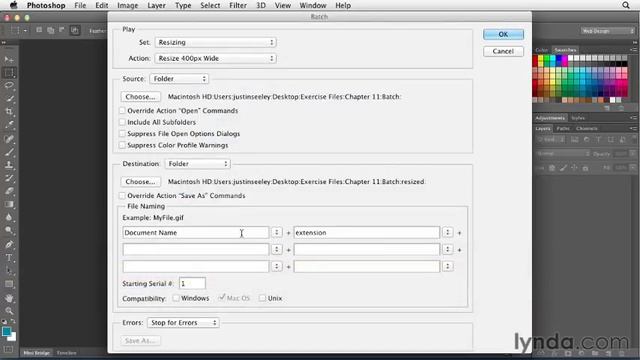Open the Filter menu
This screenshot has width=640, height=360.
pyautogui.click(x=238, y=5)
